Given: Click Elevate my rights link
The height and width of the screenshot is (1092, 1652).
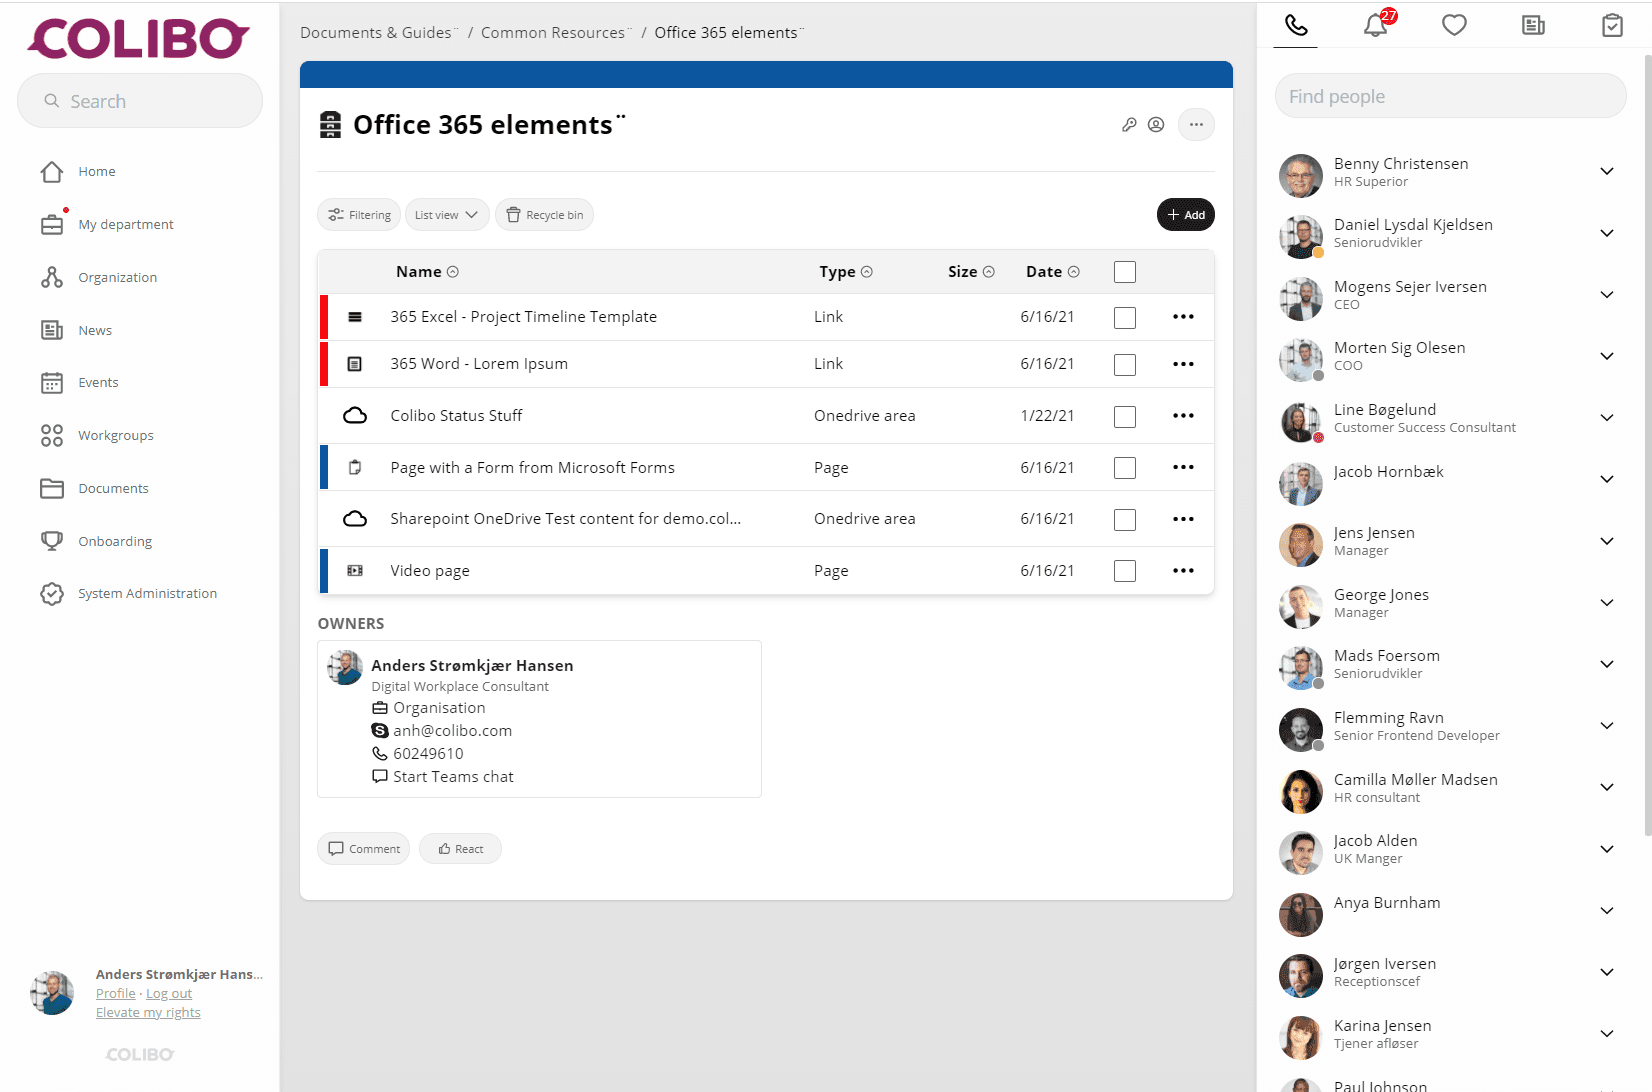Looking at the screenshot, I should click(x=148, y=1013).
